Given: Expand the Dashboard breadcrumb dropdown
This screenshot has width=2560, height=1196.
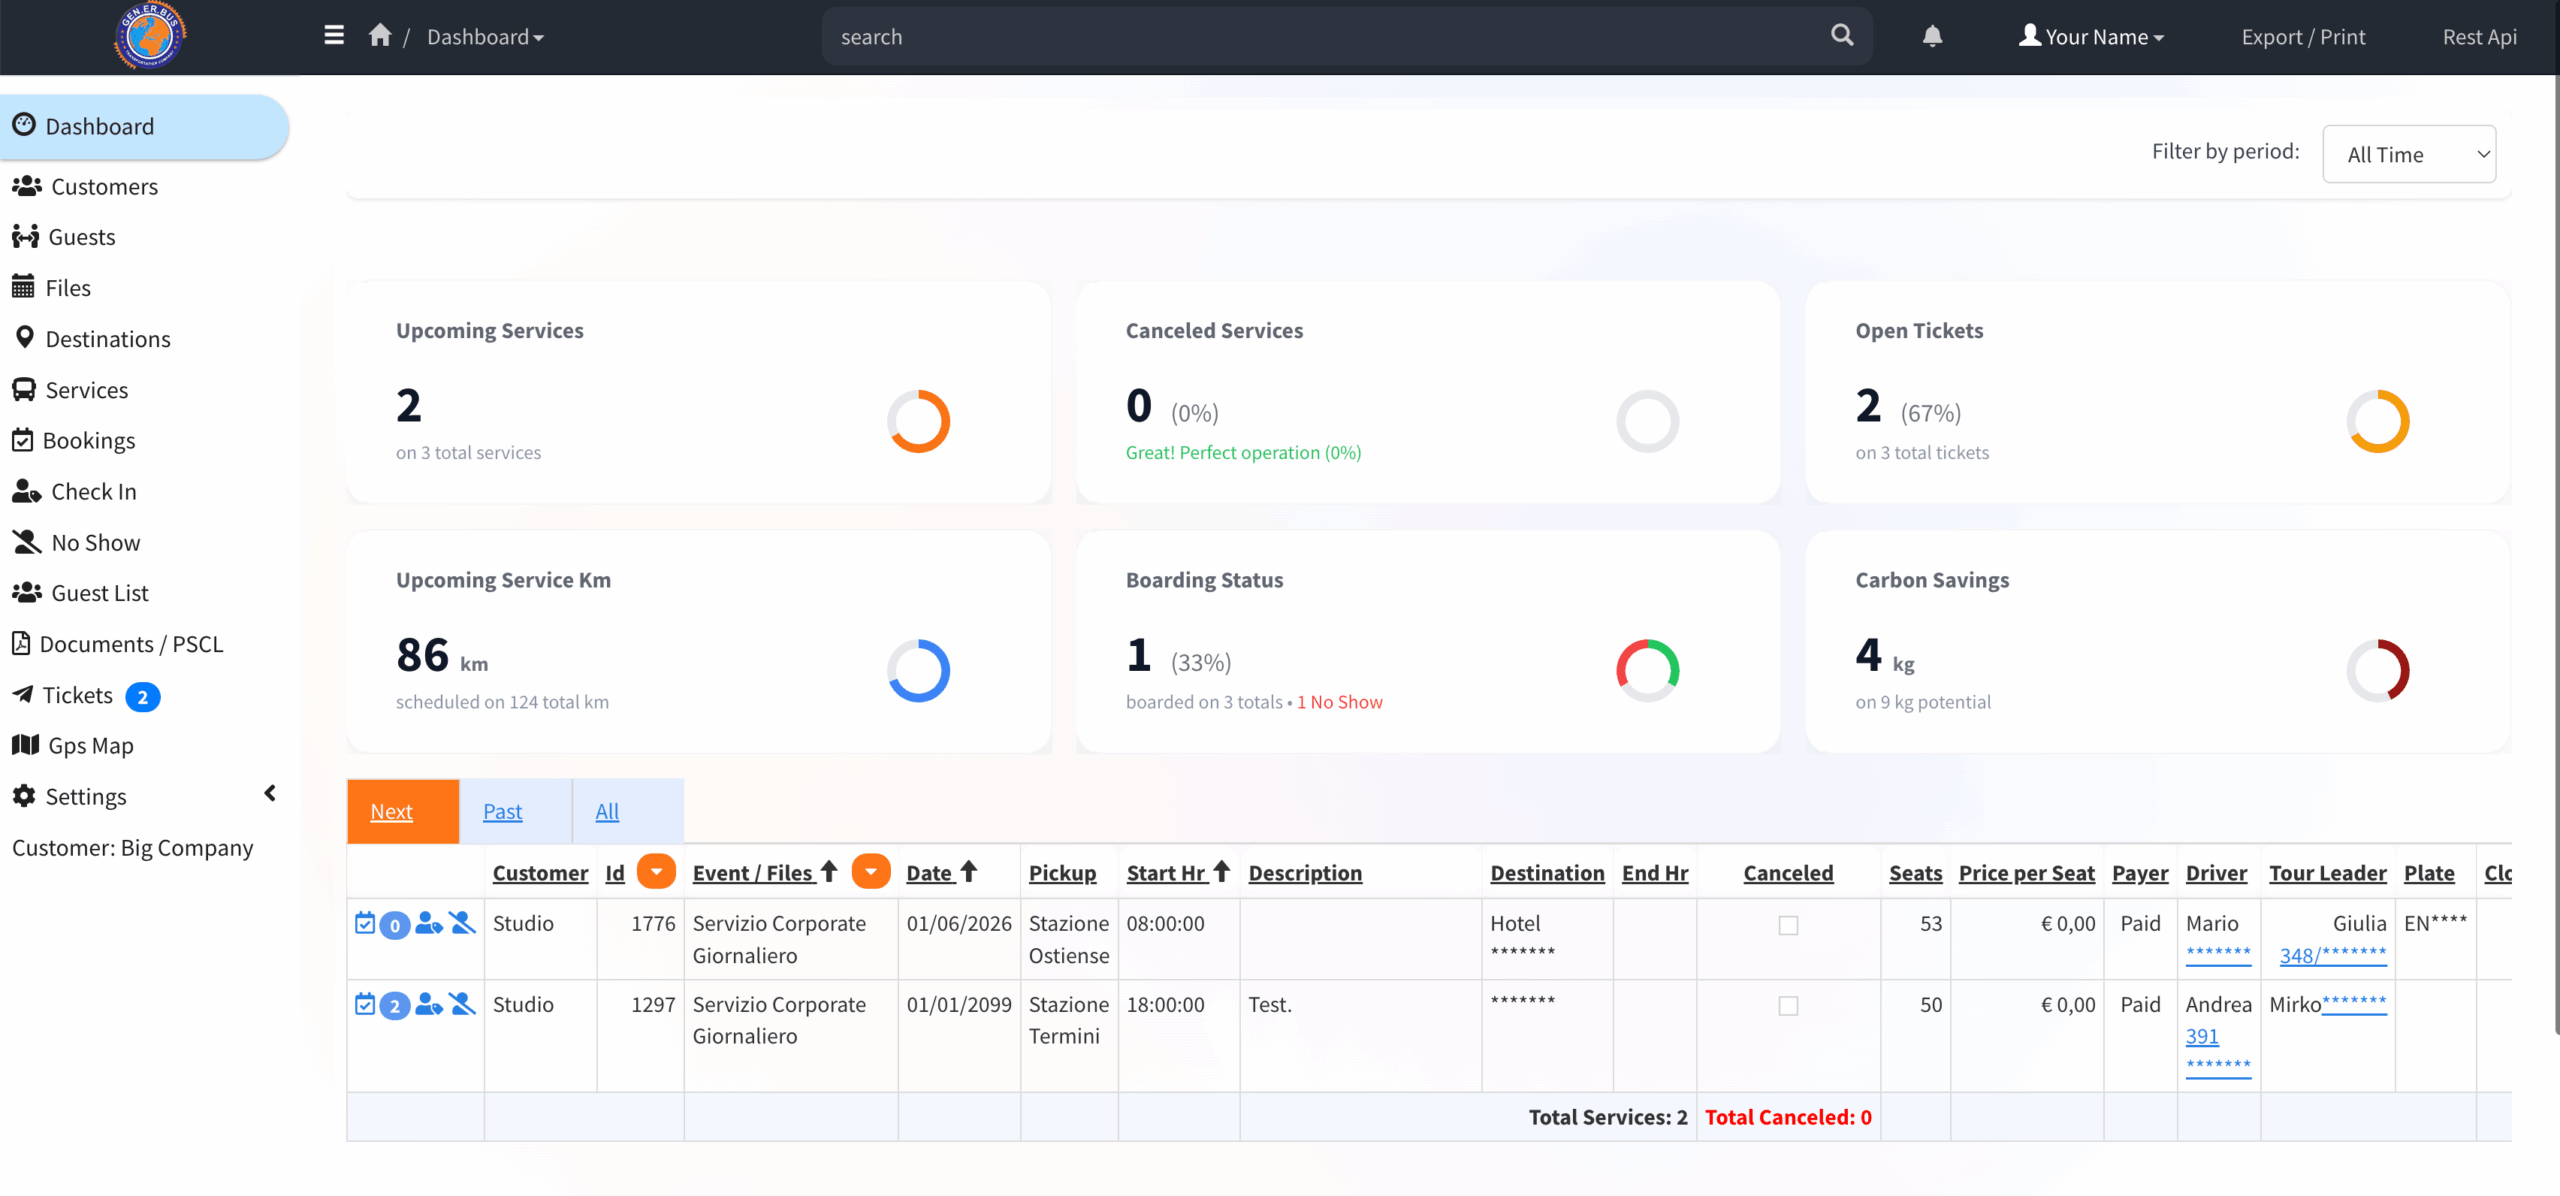Looking at the screenshot, I should click(485, 37).
